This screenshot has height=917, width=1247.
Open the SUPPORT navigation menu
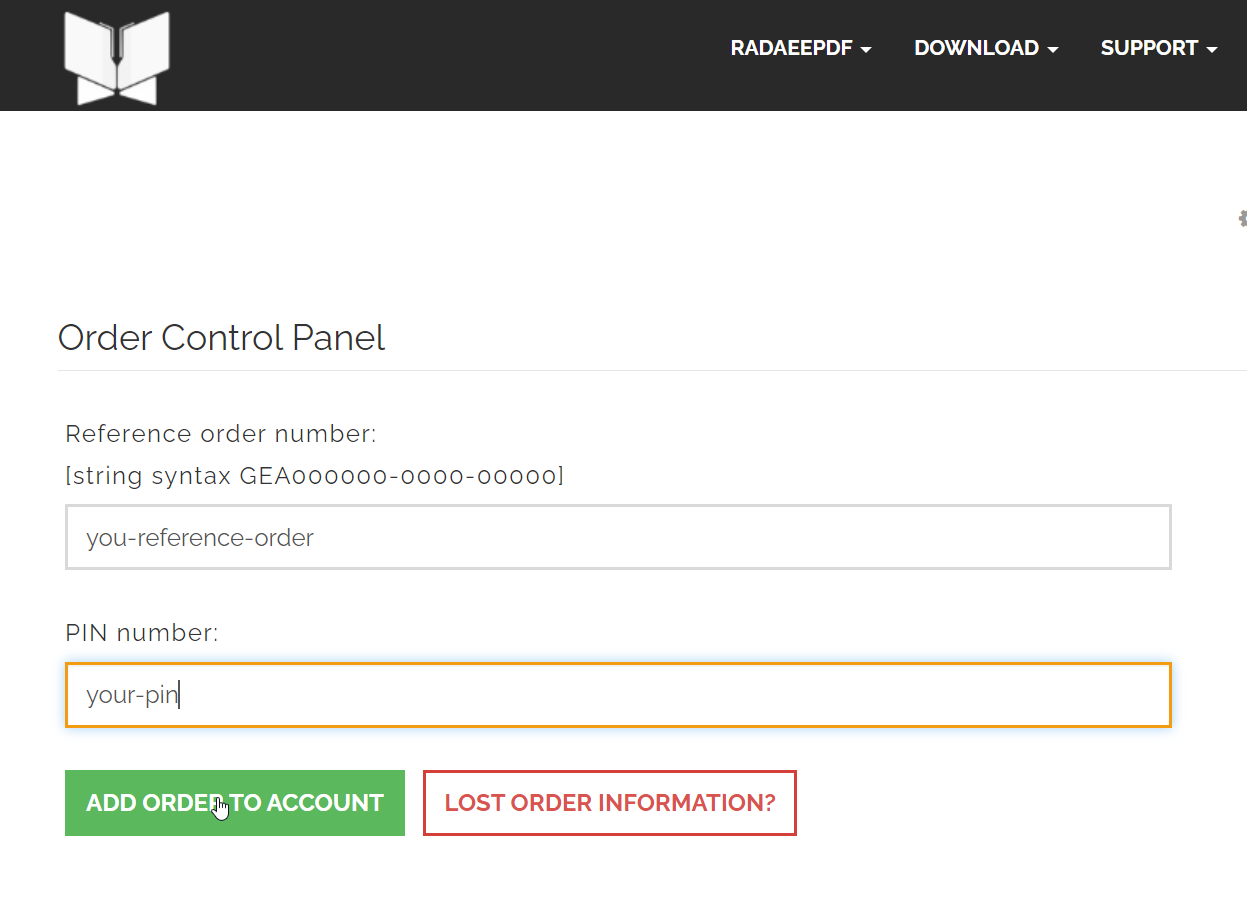pyautogui.click(x=1149, y=48)
